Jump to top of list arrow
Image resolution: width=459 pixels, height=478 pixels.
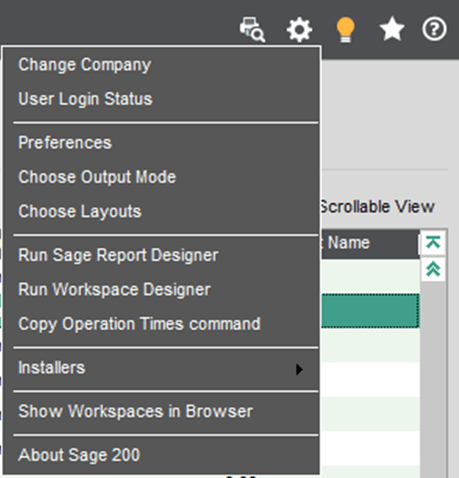click(x=433, y=242)
